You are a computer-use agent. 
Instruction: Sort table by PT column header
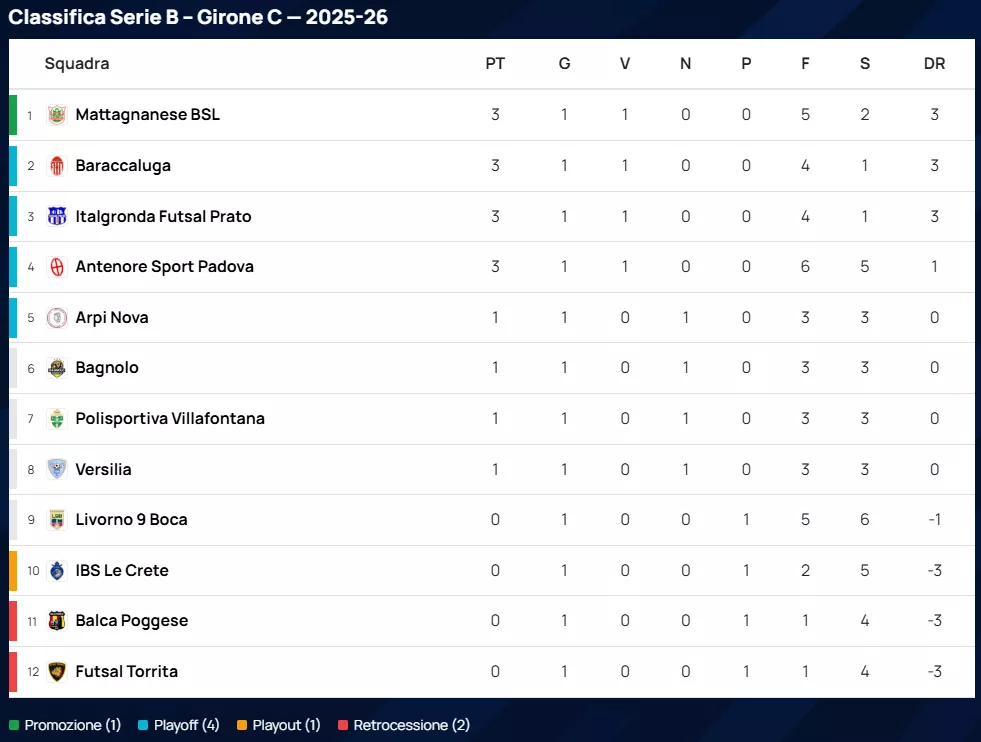click(495, 64)
